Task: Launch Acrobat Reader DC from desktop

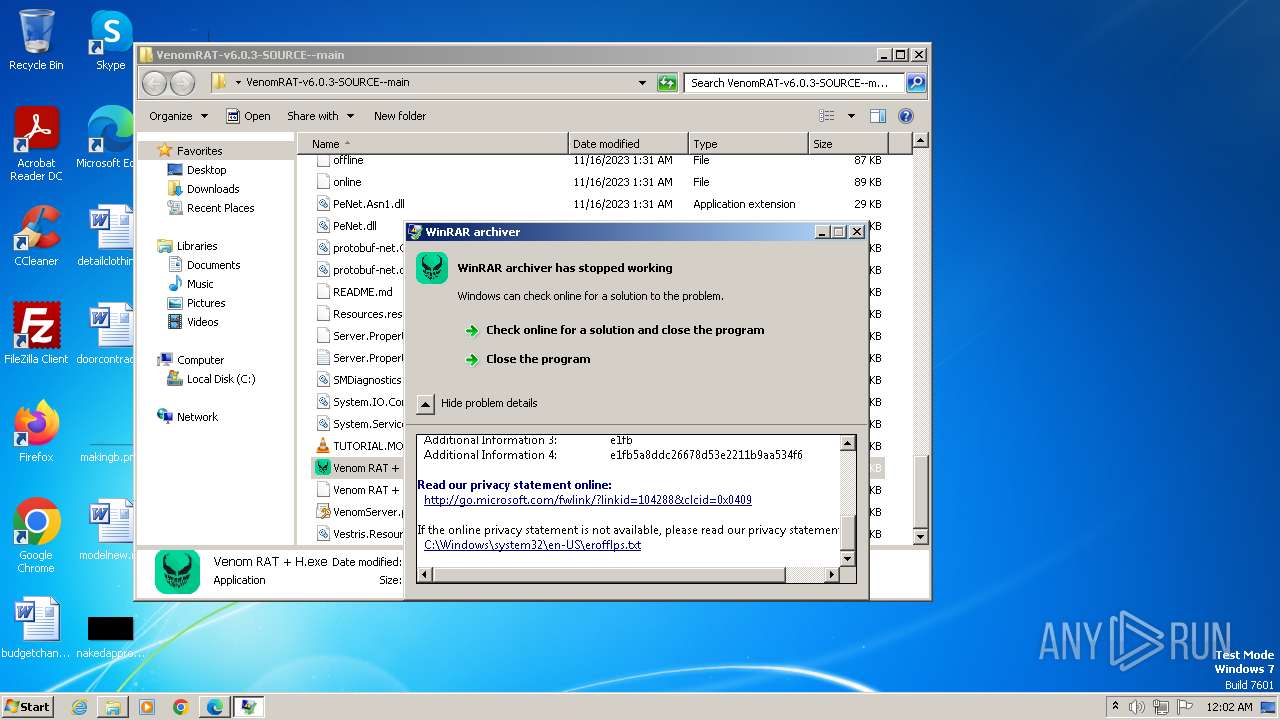Action: [x=36, y=144]
